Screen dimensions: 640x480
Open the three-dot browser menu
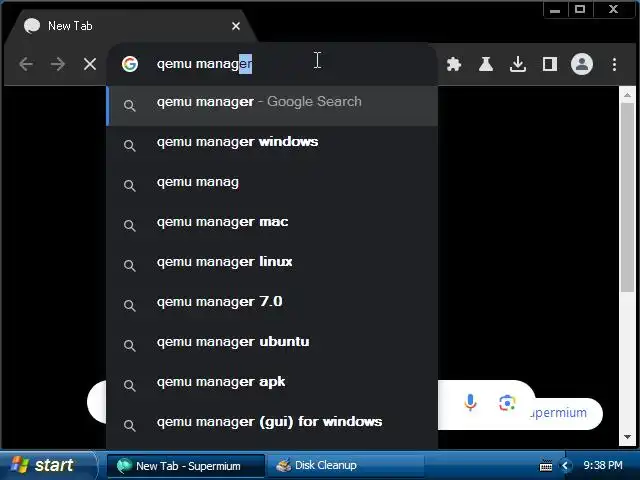click(x=614, y=64)
